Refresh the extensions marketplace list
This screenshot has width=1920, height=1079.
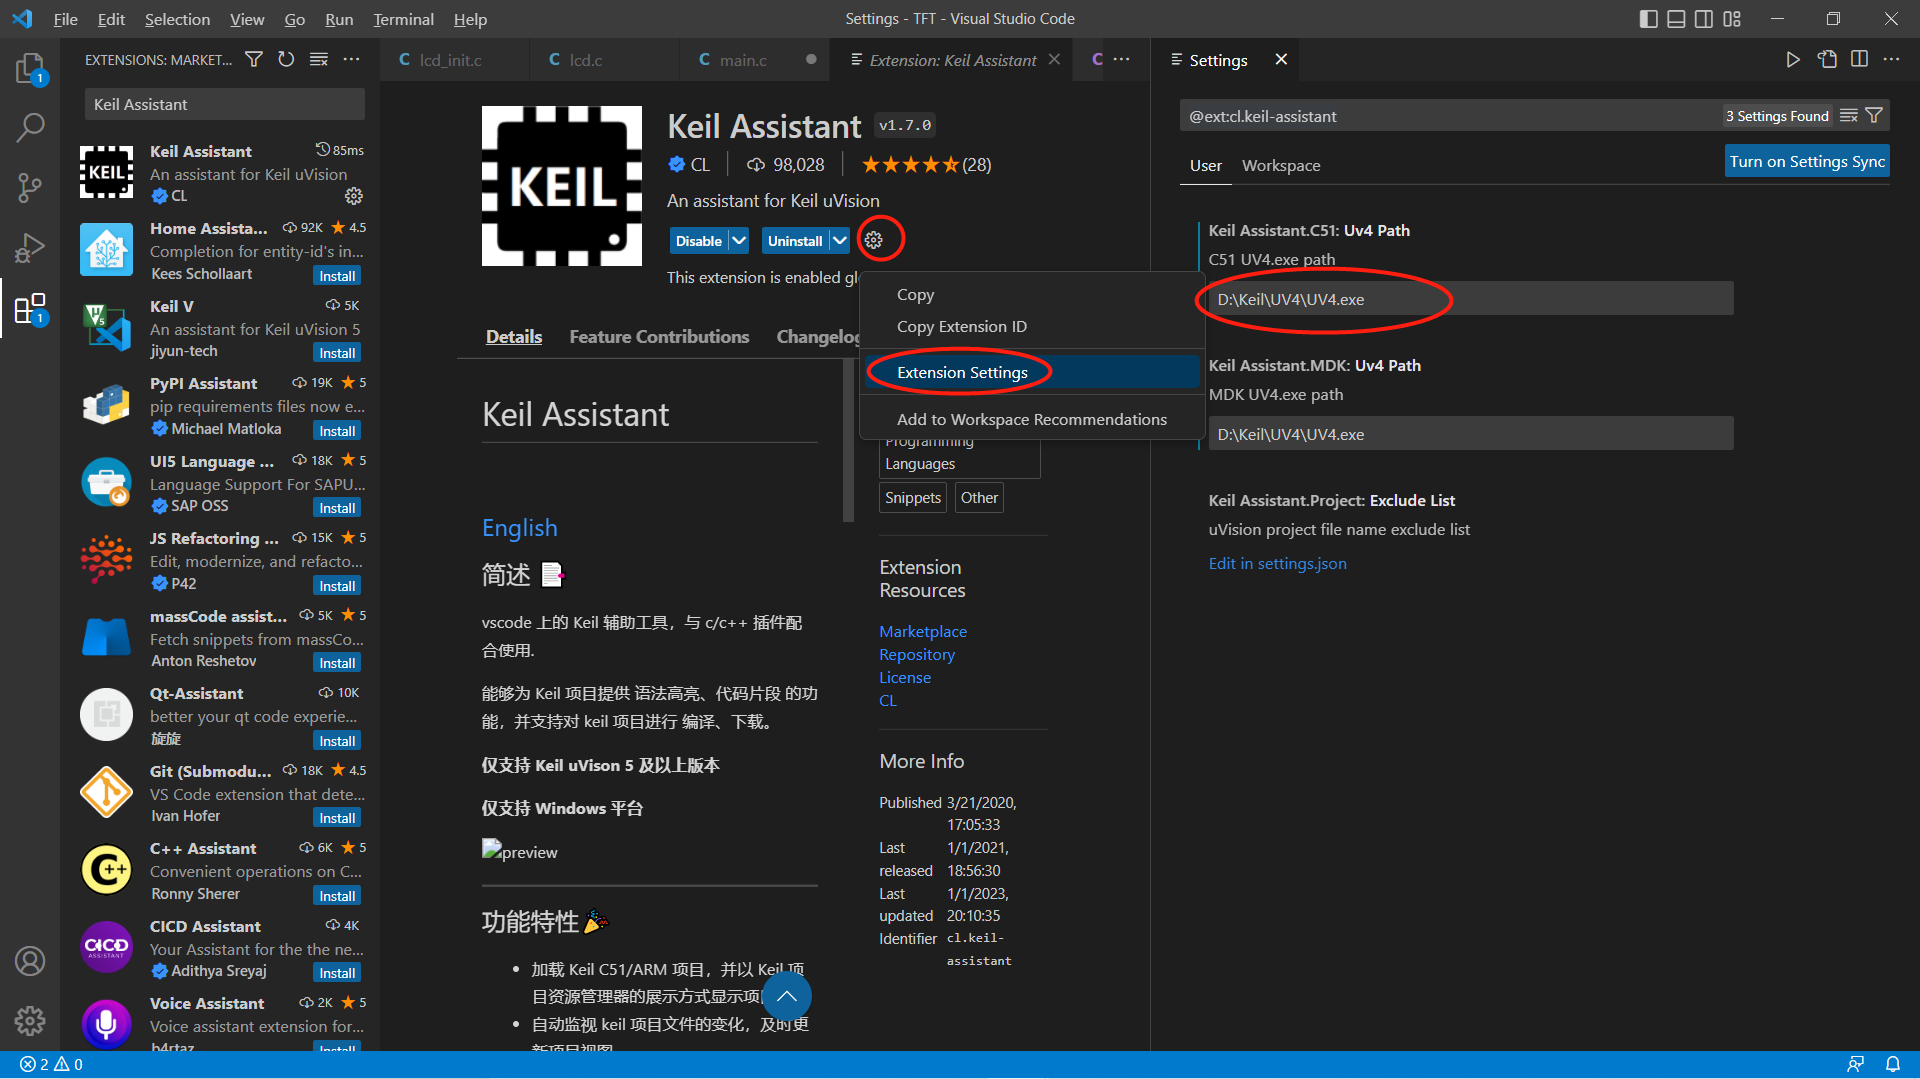tap(286, 60)
